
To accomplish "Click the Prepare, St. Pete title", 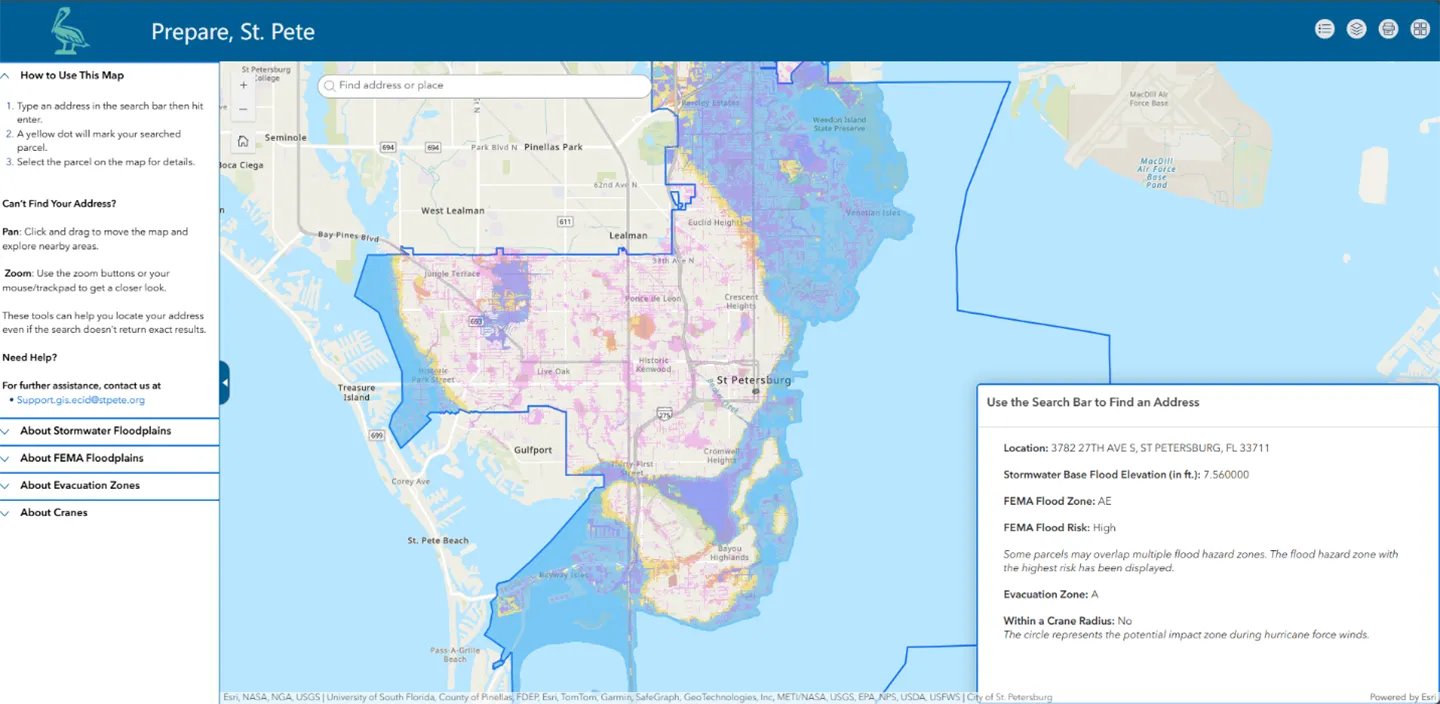I will tap(232, 31).
